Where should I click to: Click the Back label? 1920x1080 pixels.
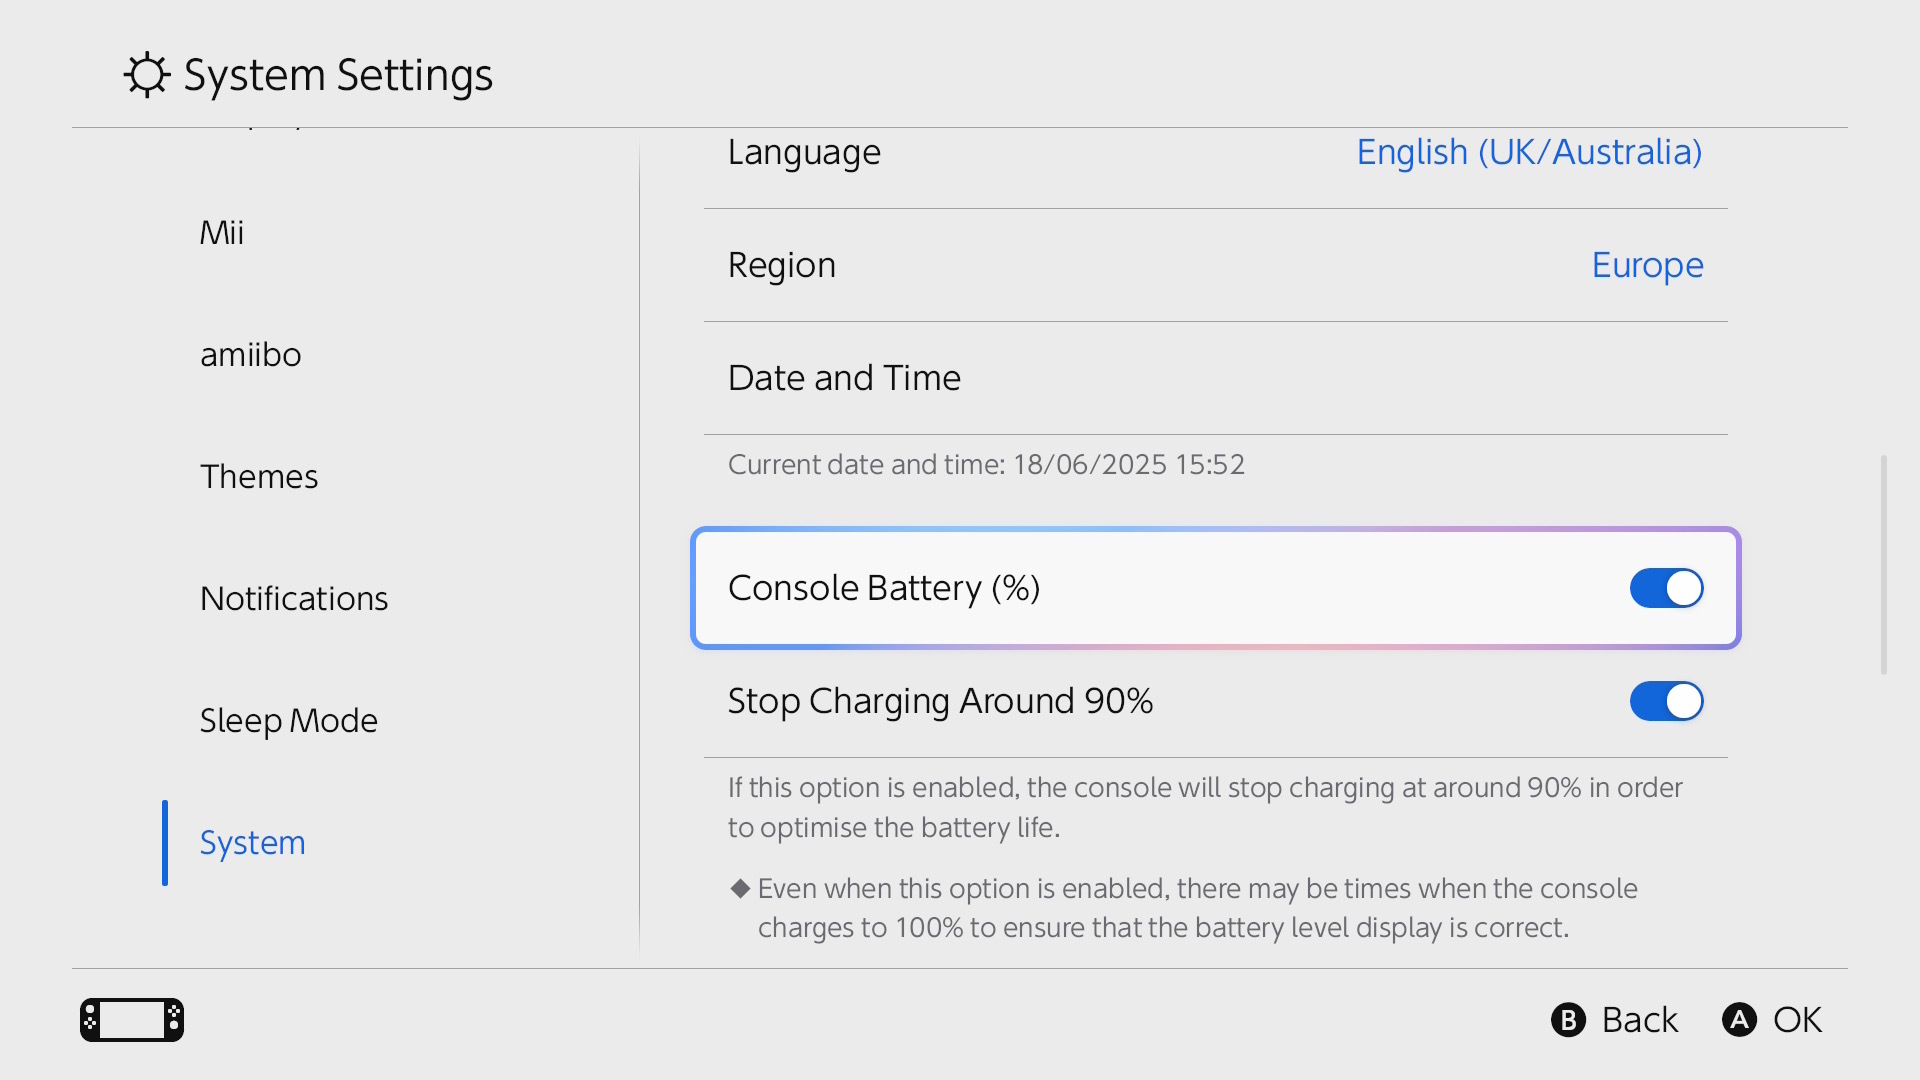point(1639,1020)
